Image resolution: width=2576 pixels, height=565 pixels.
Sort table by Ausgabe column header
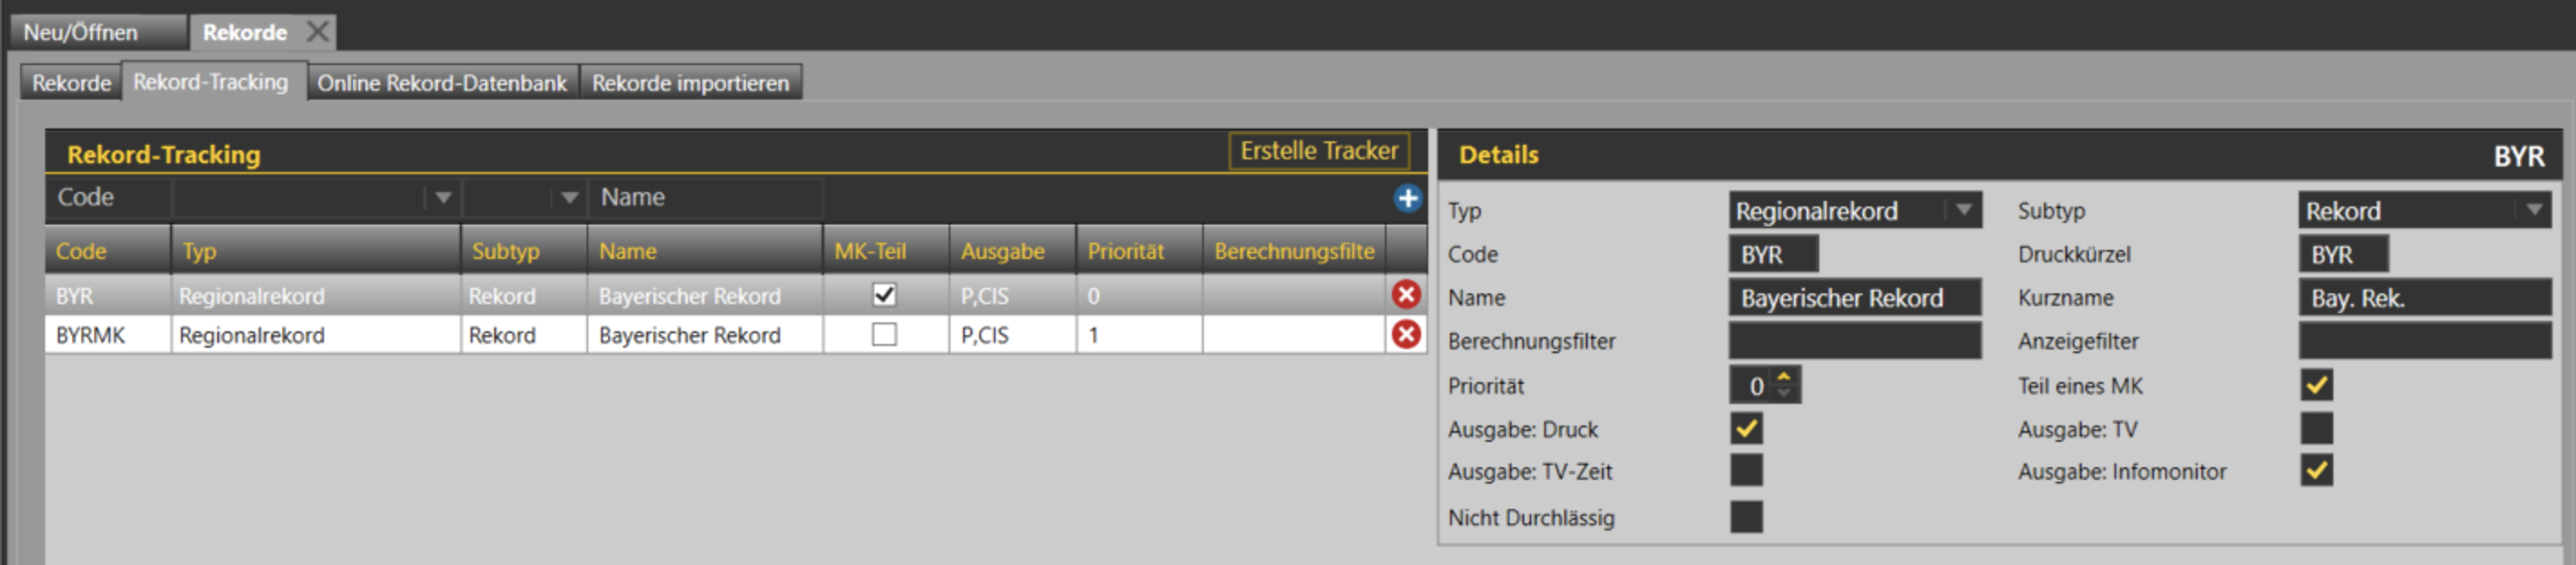(x=1013, y=251)
